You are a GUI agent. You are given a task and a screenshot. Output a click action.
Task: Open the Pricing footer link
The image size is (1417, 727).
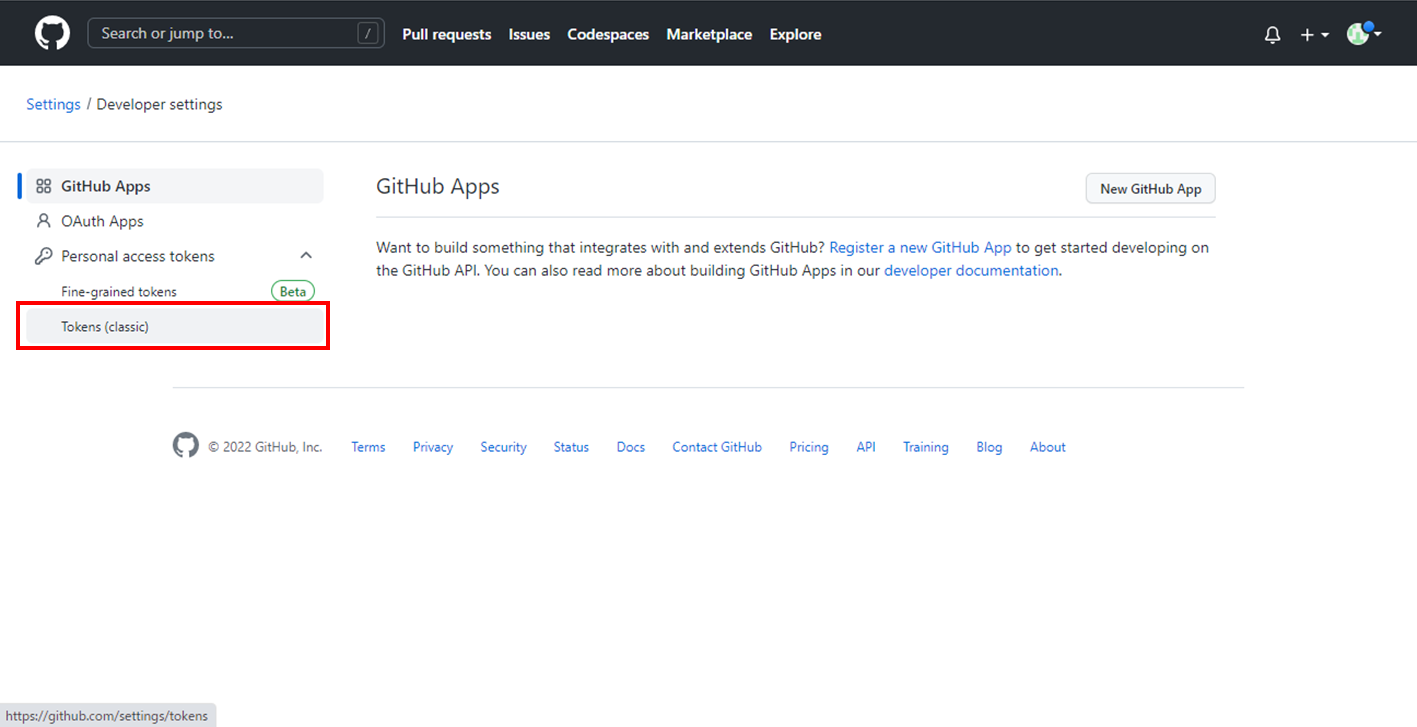(x=809, y=447)
